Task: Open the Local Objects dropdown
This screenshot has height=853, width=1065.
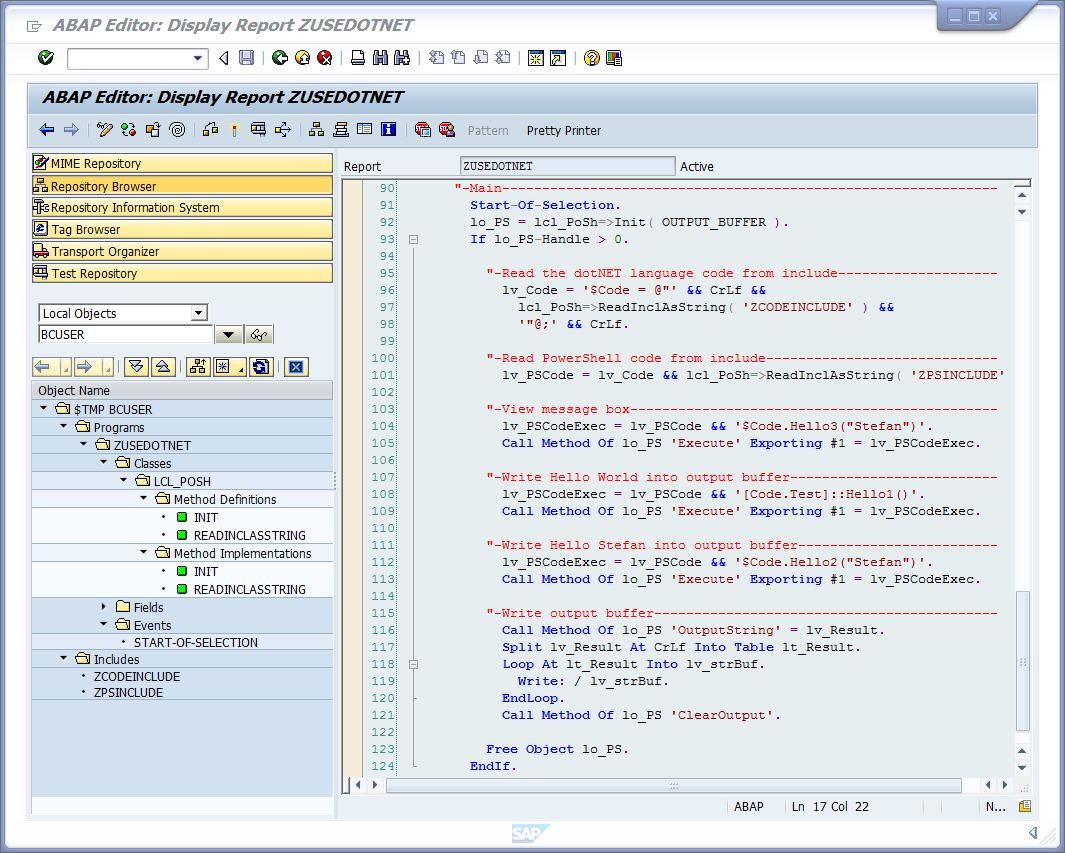Action: (198, 313)
